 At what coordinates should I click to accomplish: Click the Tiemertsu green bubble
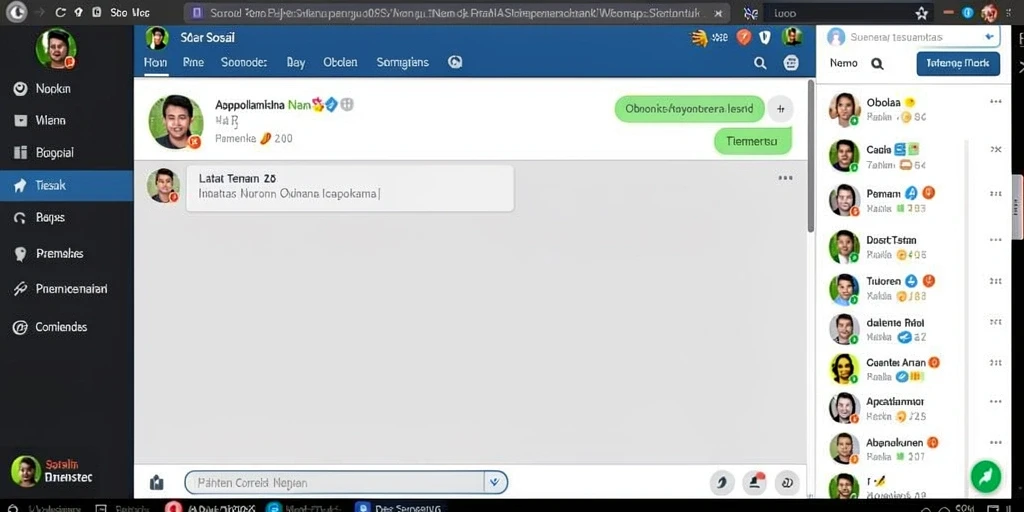click(752, 141)
